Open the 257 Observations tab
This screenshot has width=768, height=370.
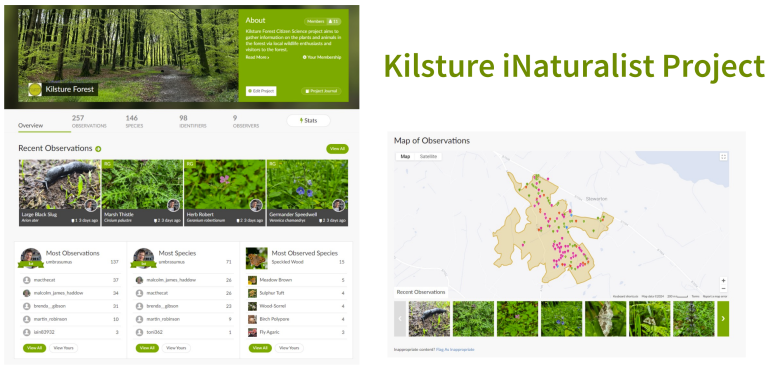click(89, 122)
